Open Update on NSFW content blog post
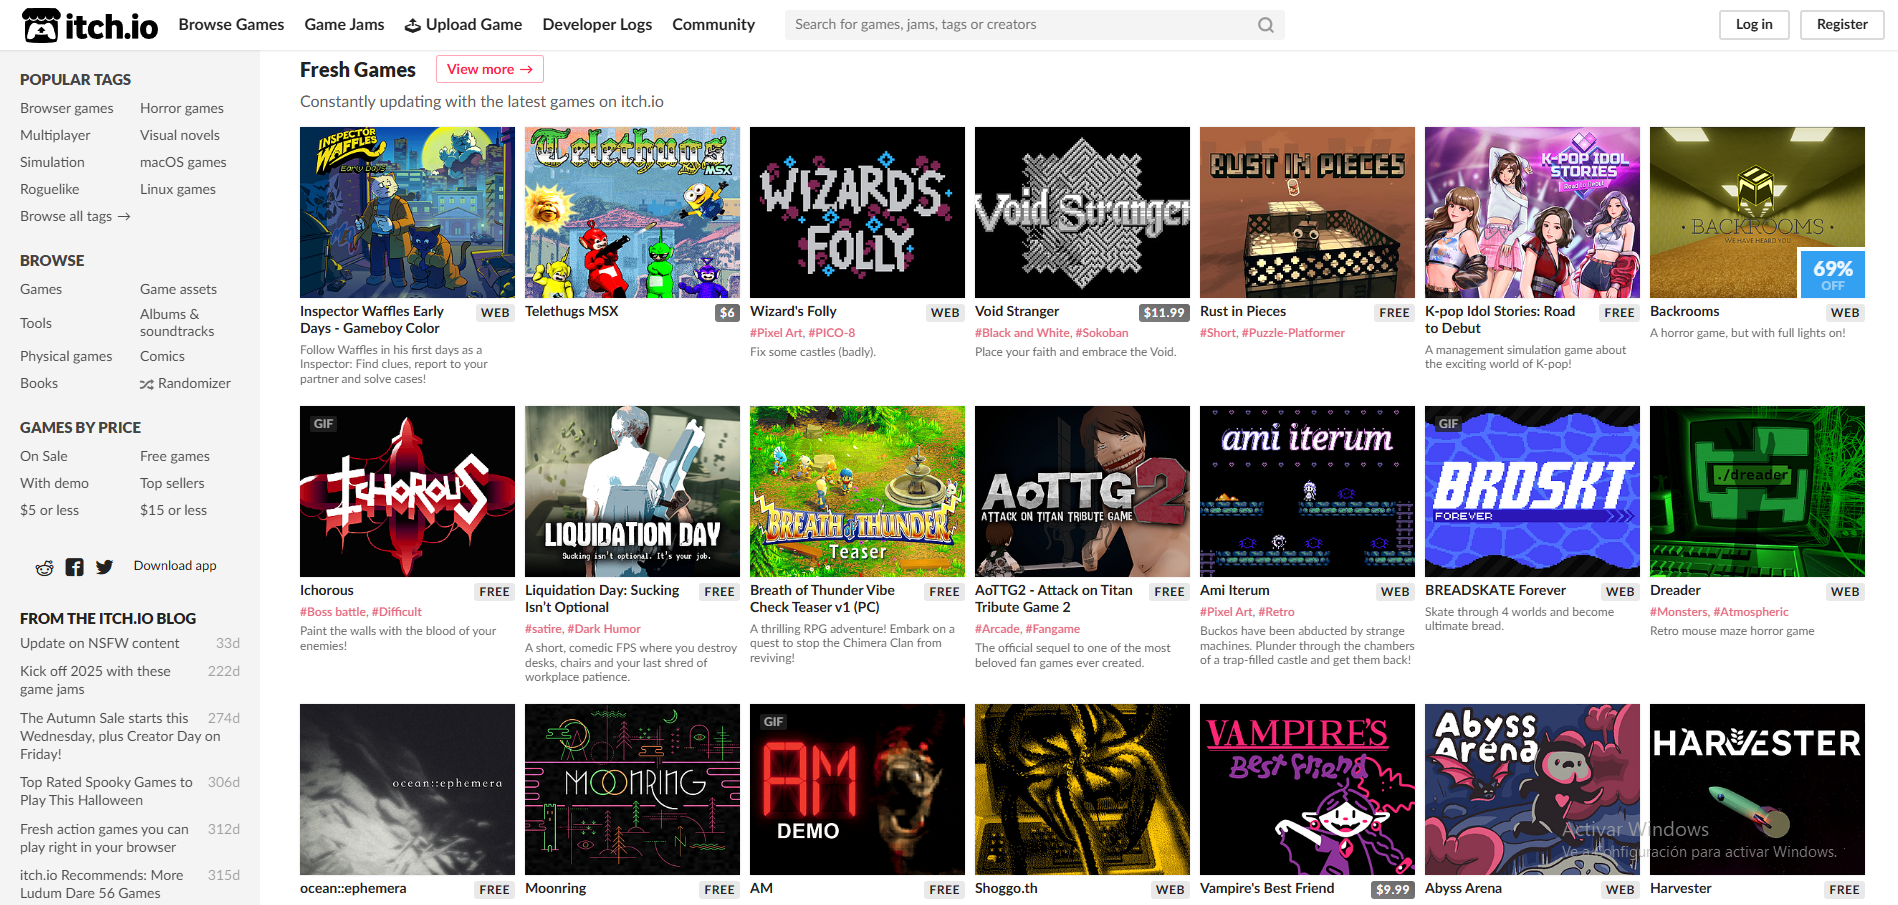Viewport: 1898px width, 905px height. pos(100,643)
